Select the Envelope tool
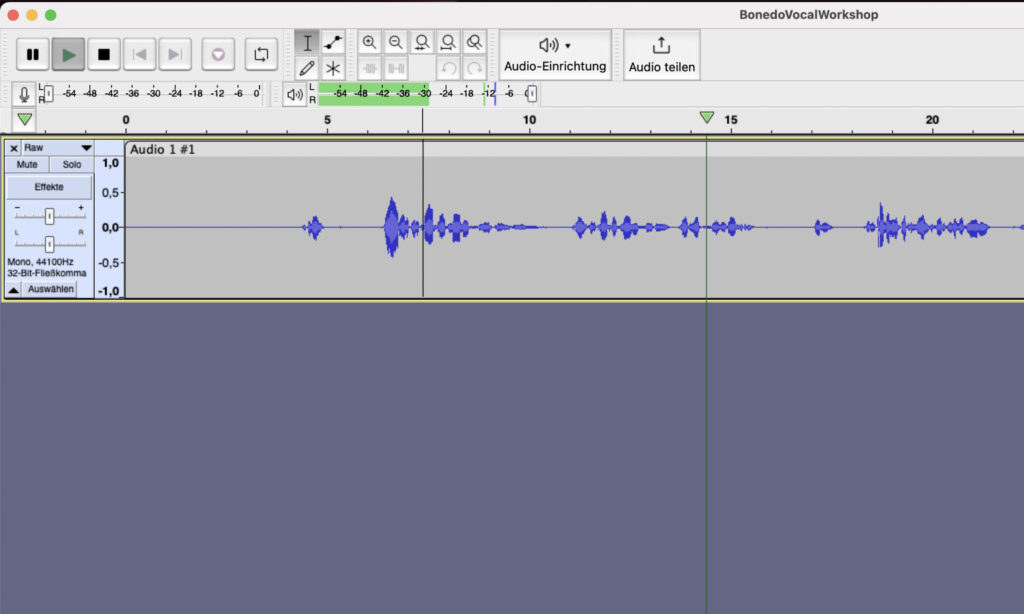The width and height of the screenshot is (1024, 614). (x=333, y=42)
